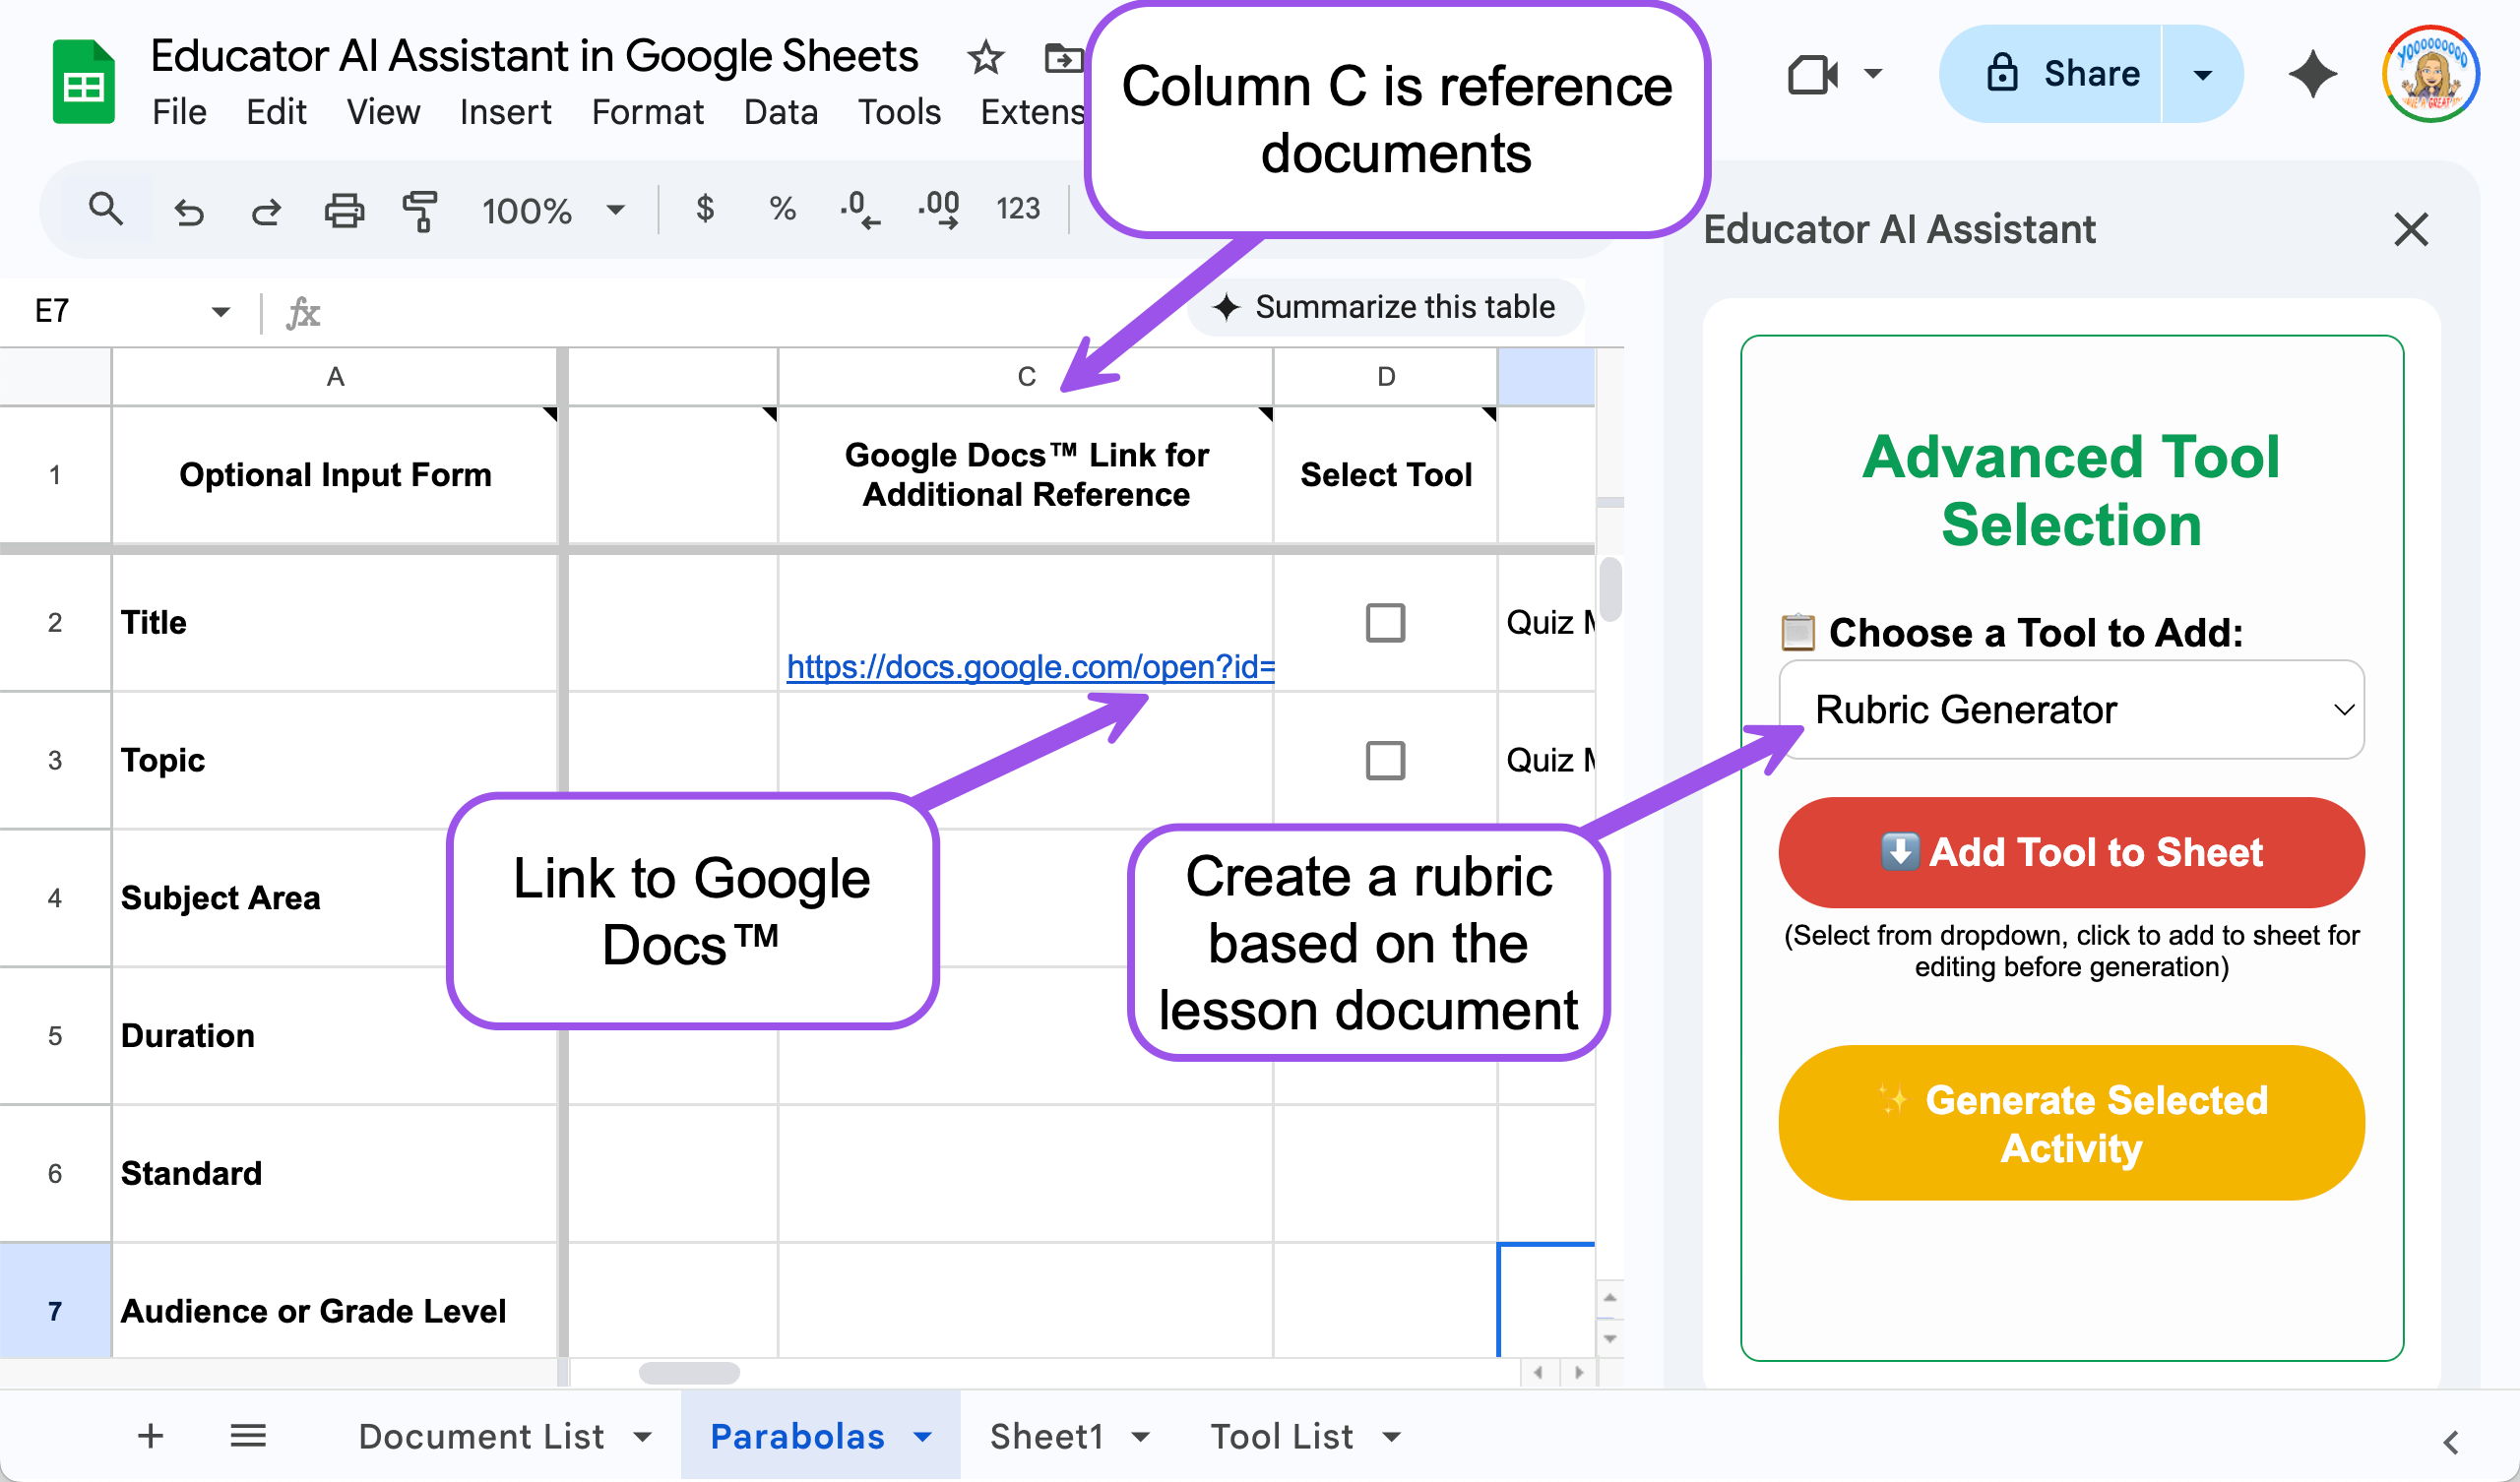Open the Google account avatar
The width and height of the screenshot is (2520, 1482).
pos(2431,74)
